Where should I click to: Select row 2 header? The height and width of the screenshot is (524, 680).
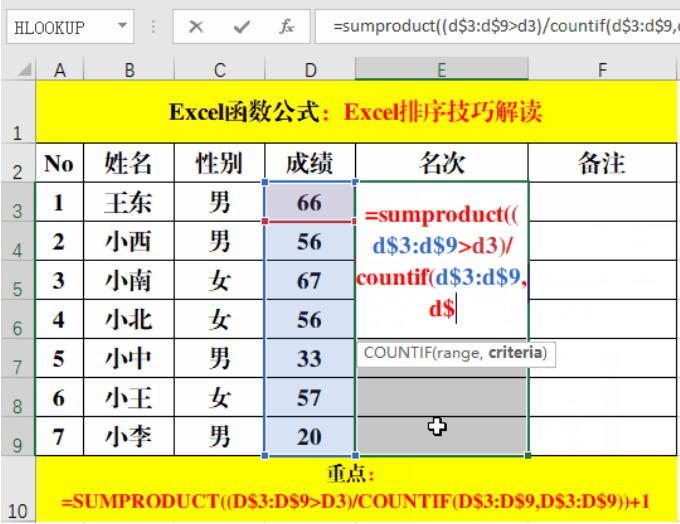pos(17,163)
